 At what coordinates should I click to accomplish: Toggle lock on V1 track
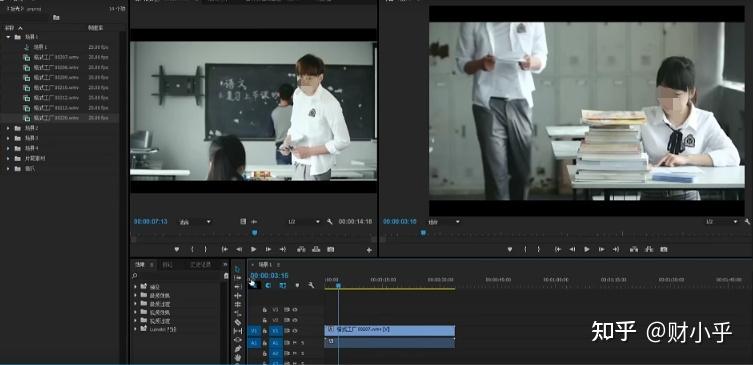tap(265, 331)
